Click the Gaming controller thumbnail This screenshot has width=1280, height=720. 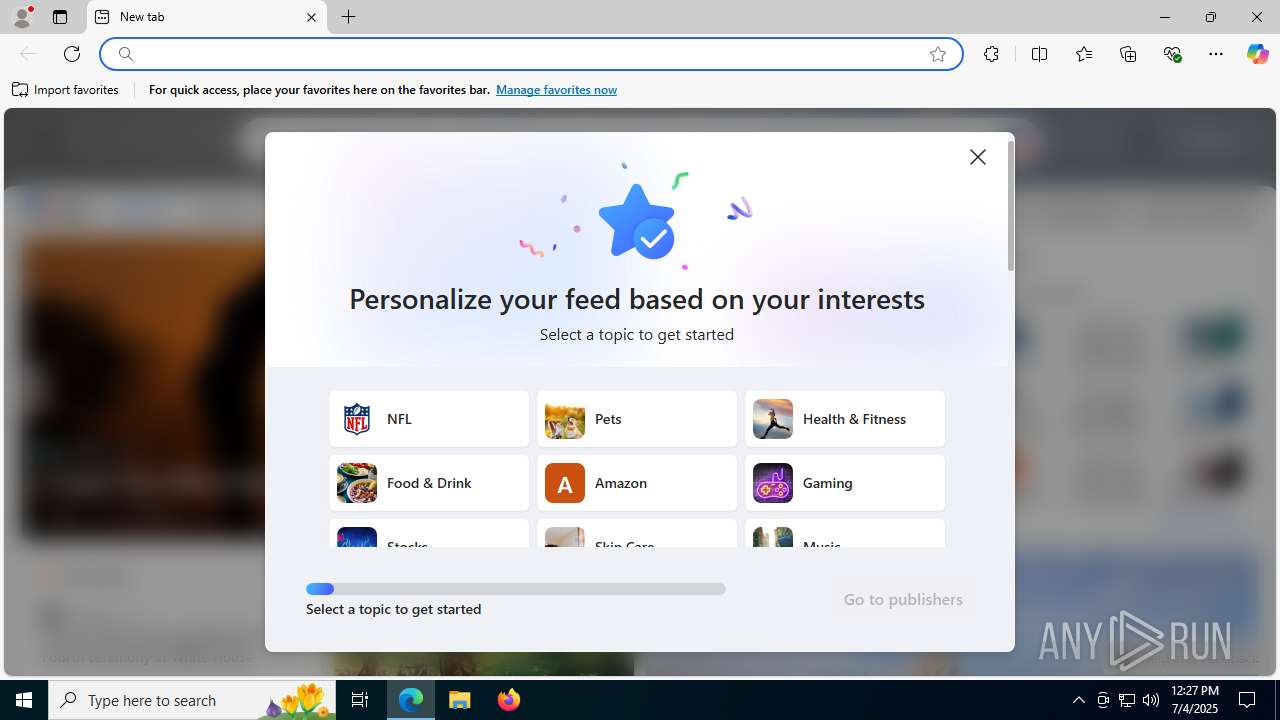click(x=773, y=483)
